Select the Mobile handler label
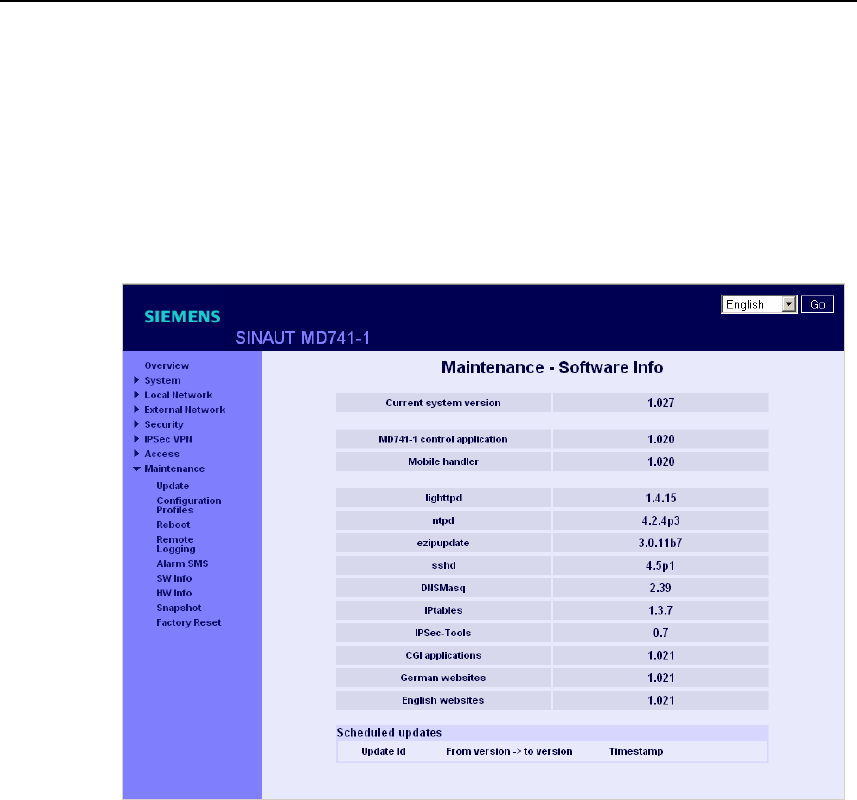857x800 pixels. click(443, 462)
